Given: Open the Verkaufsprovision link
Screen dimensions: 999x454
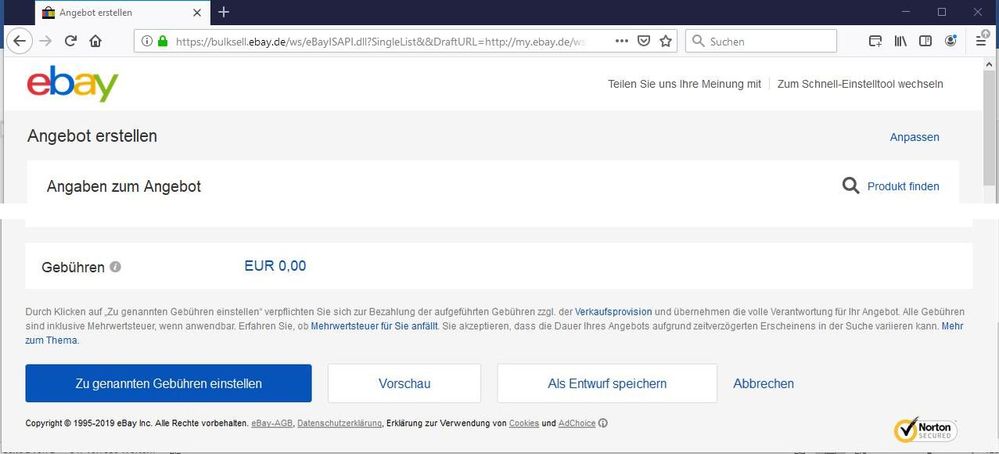Looking at the screenshot, I should click(x=613, y=312).
